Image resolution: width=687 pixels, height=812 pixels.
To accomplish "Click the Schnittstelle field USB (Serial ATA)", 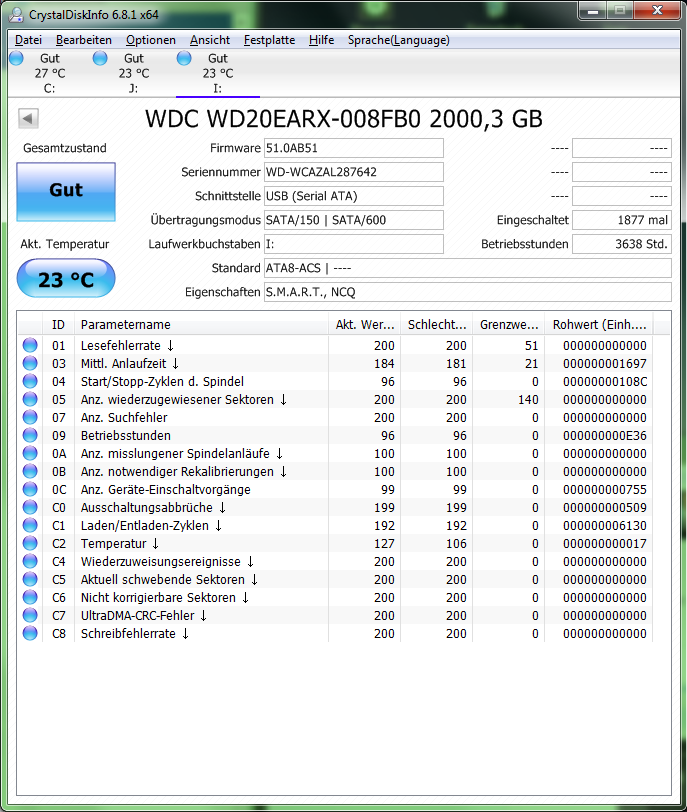I will click(x=354, y=196).
